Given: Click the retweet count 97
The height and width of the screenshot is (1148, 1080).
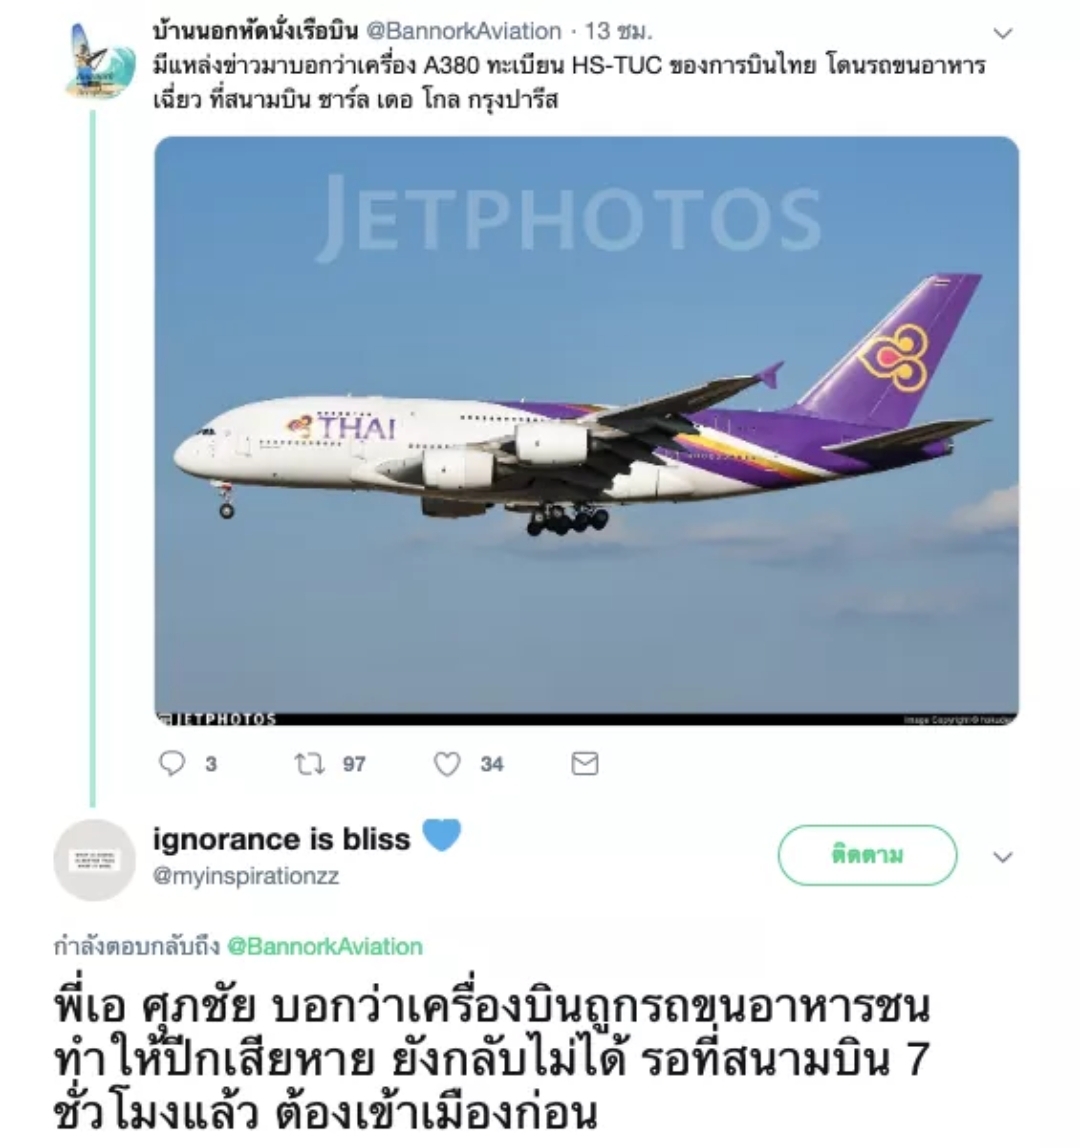Looking at the screenshot, I should click(354, 764).
